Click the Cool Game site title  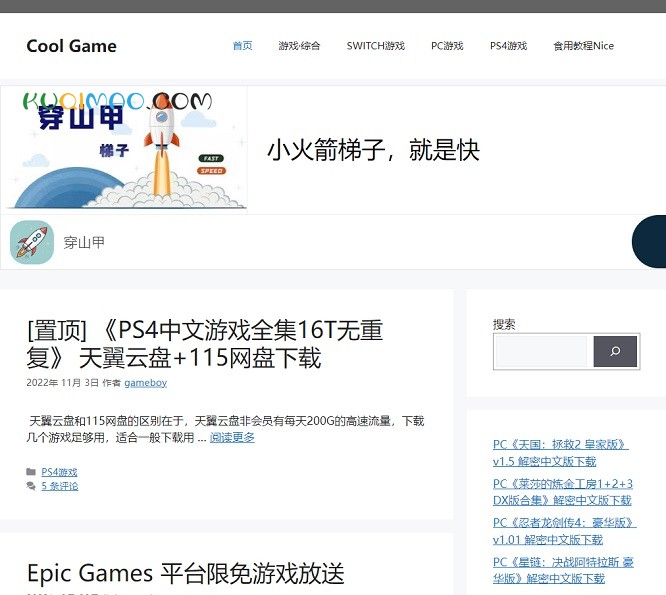tap(71, 46)
